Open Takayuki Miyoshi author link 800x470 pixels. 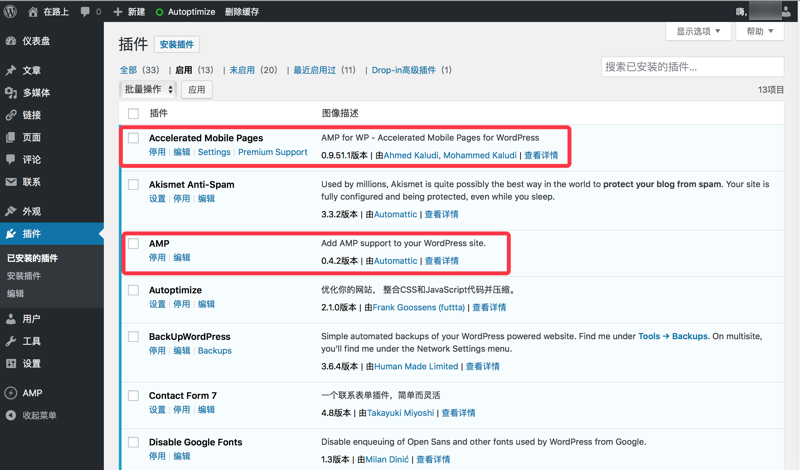(400, 413)
